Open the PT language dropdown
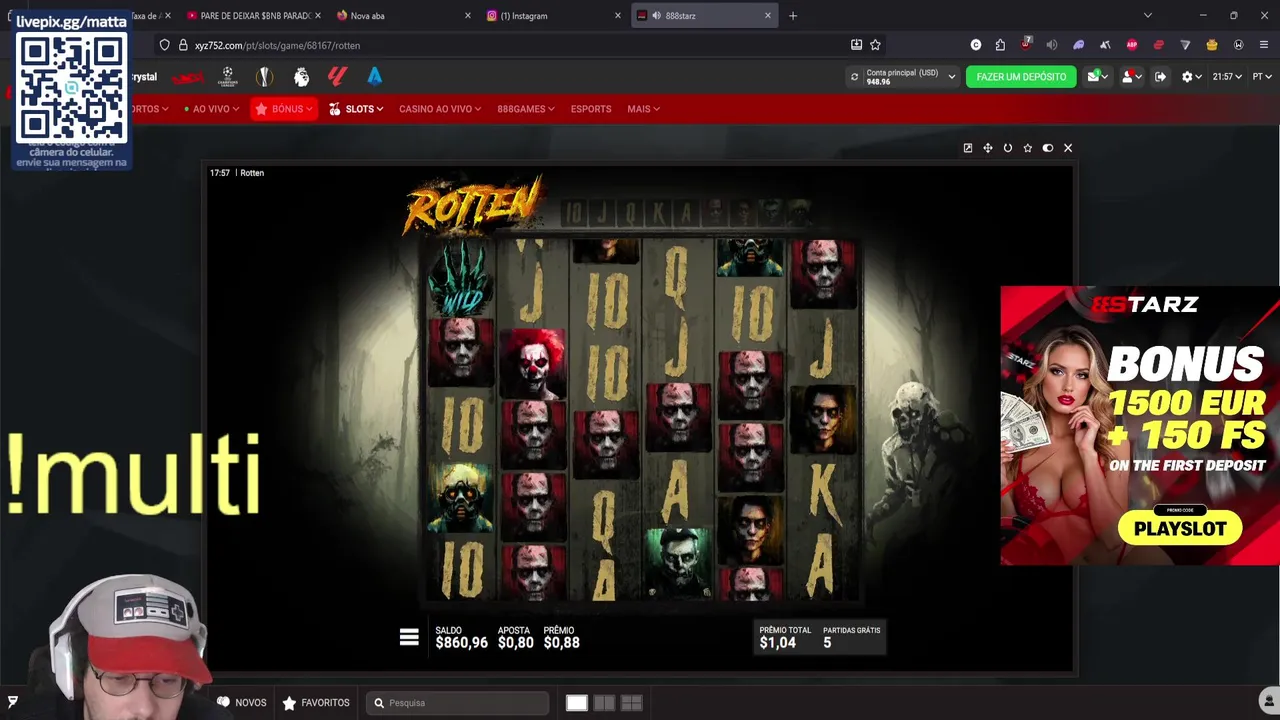1280x720 pixels. coord(1262,77)
